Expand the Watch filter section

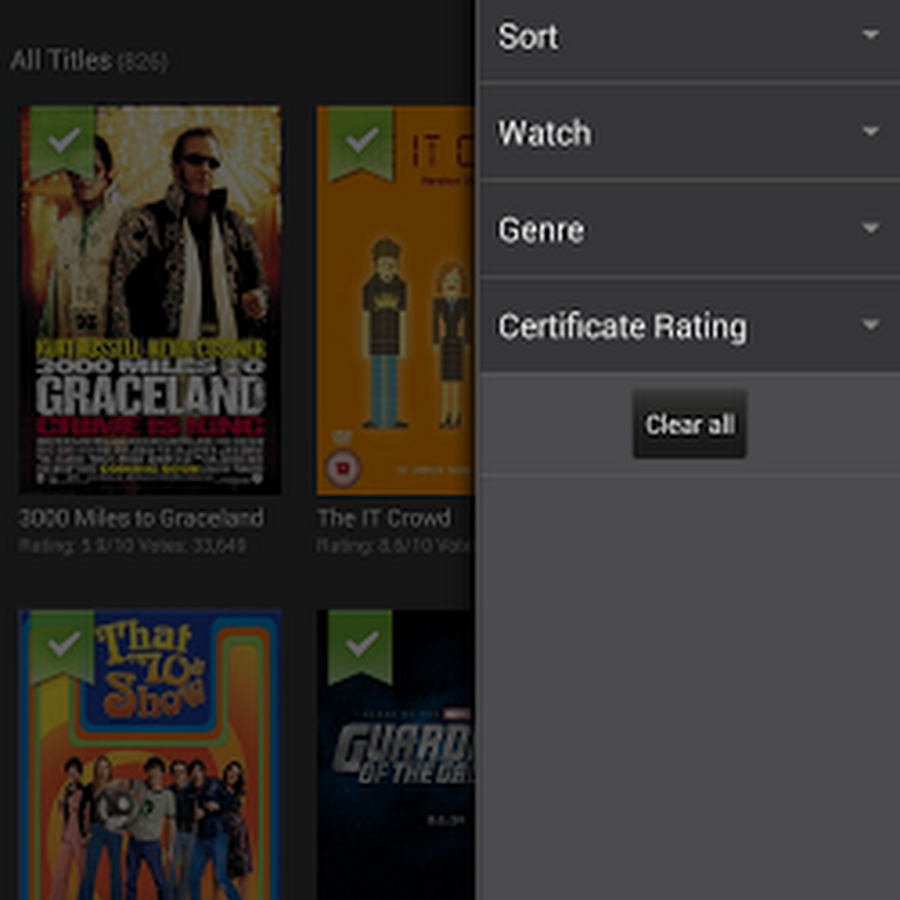pyautogui.click(x=690, y=133)
